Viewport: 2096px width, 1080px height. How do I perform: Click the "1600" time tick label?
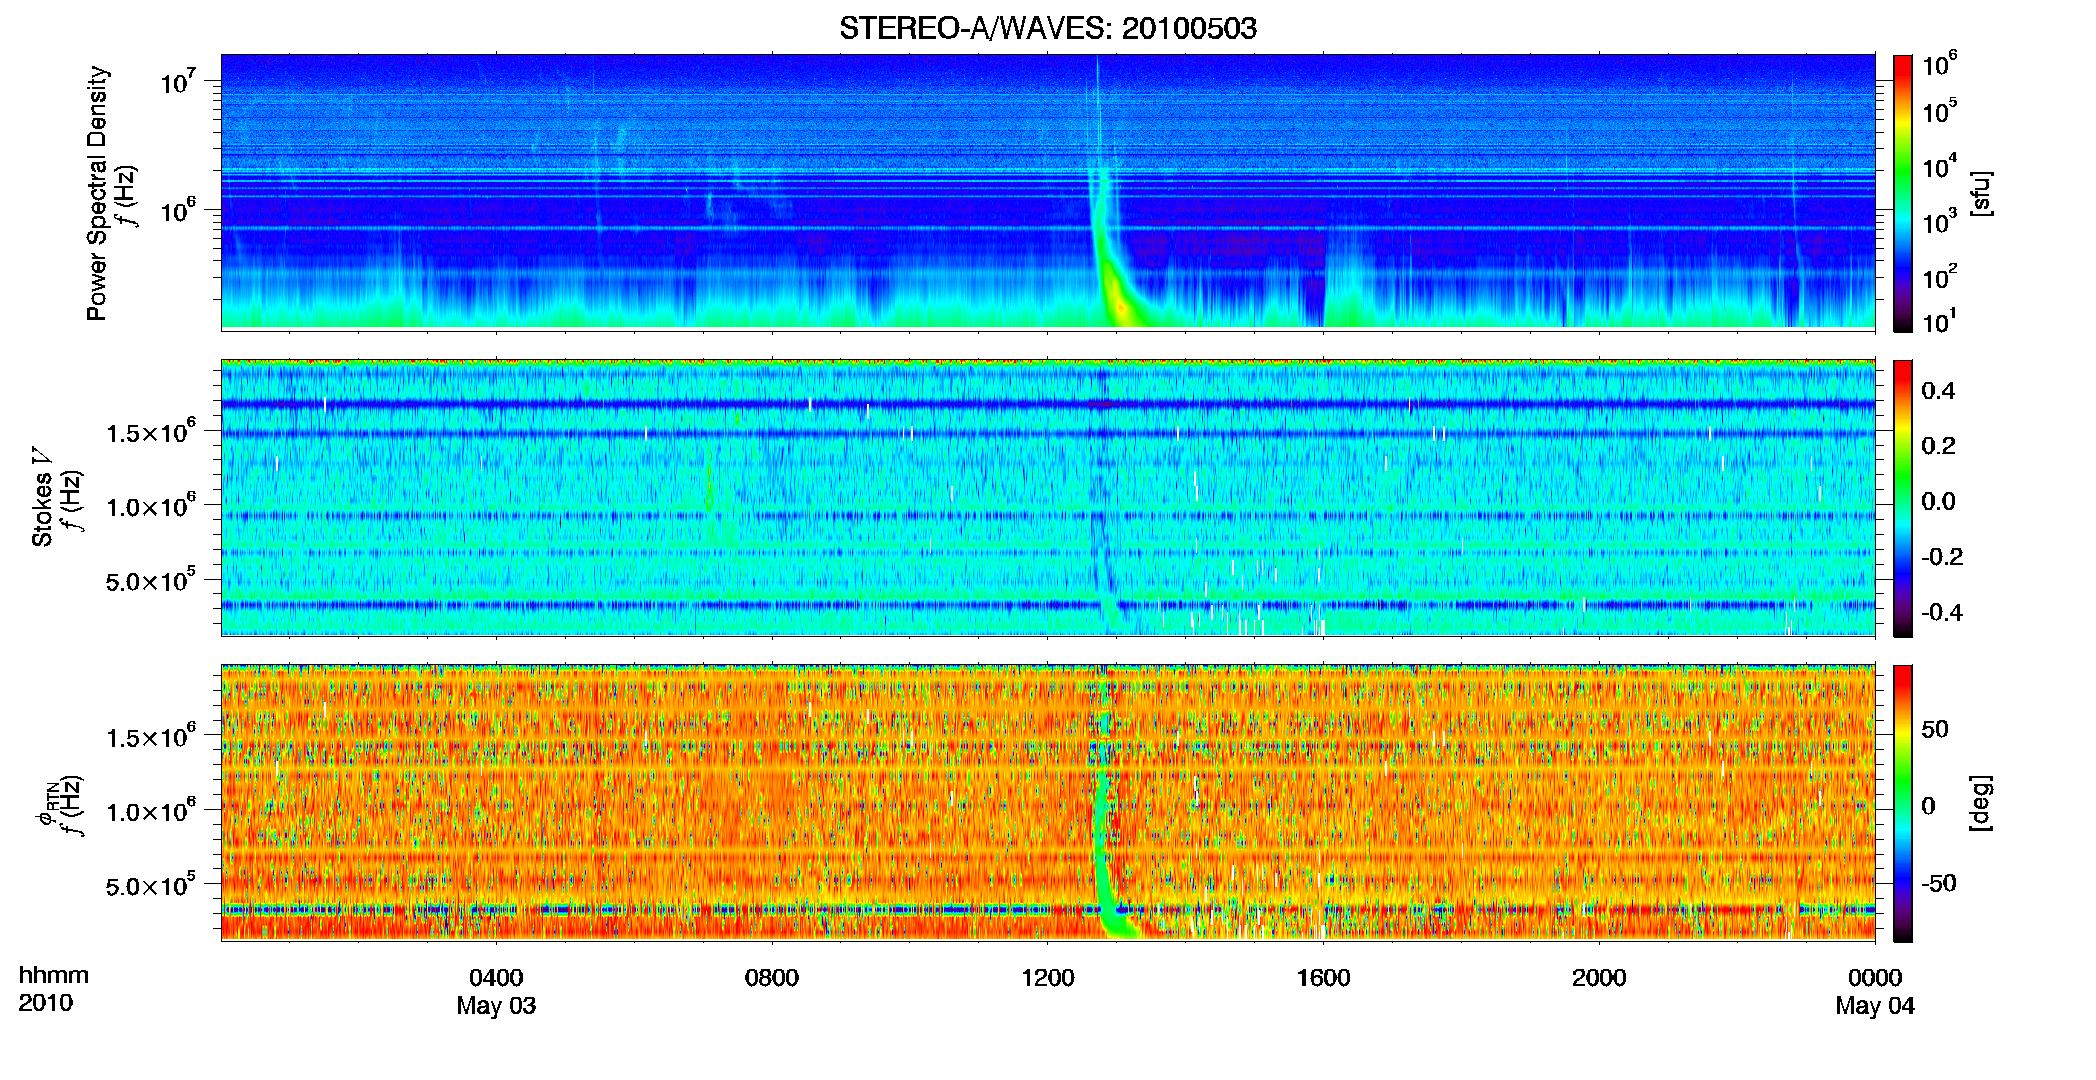tap(1323, 977)
